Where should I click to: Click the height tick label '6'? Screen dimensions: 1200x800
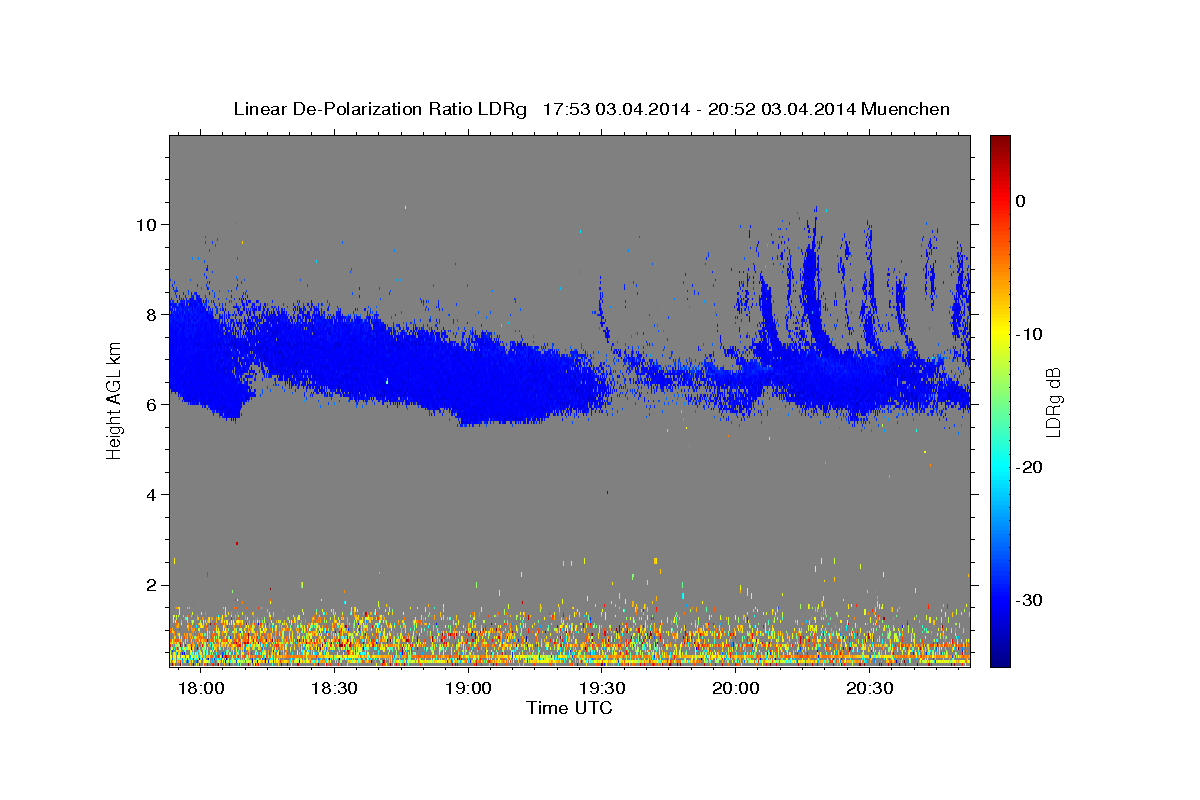(153, 405)
